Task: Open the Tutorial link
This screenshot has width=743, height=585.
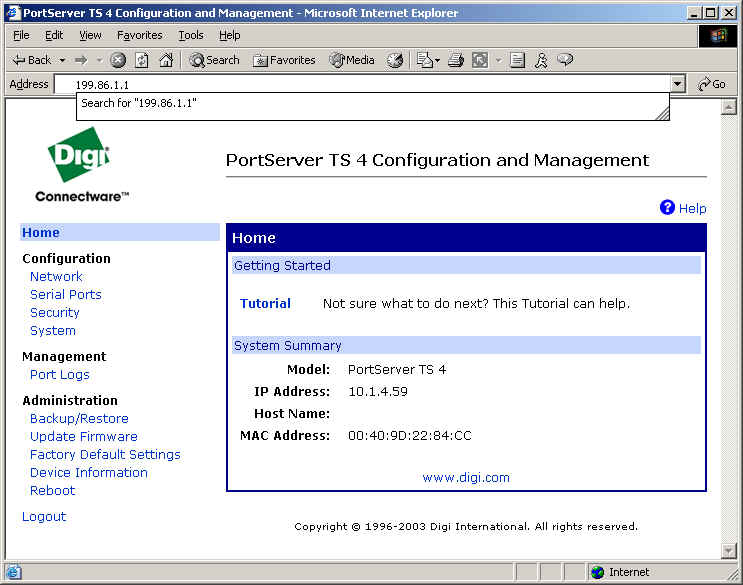Action: (265, 304)
